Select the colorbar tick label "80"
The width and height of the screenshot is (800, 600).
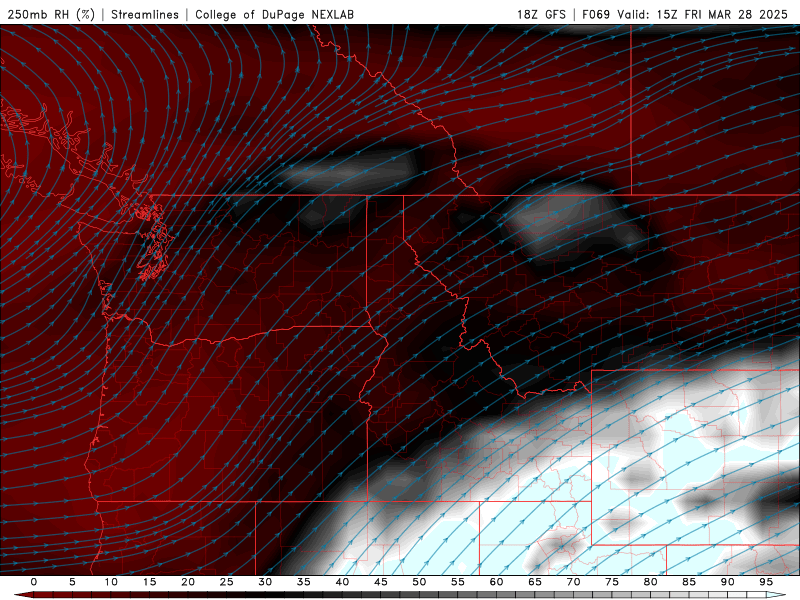coord(650,582)
